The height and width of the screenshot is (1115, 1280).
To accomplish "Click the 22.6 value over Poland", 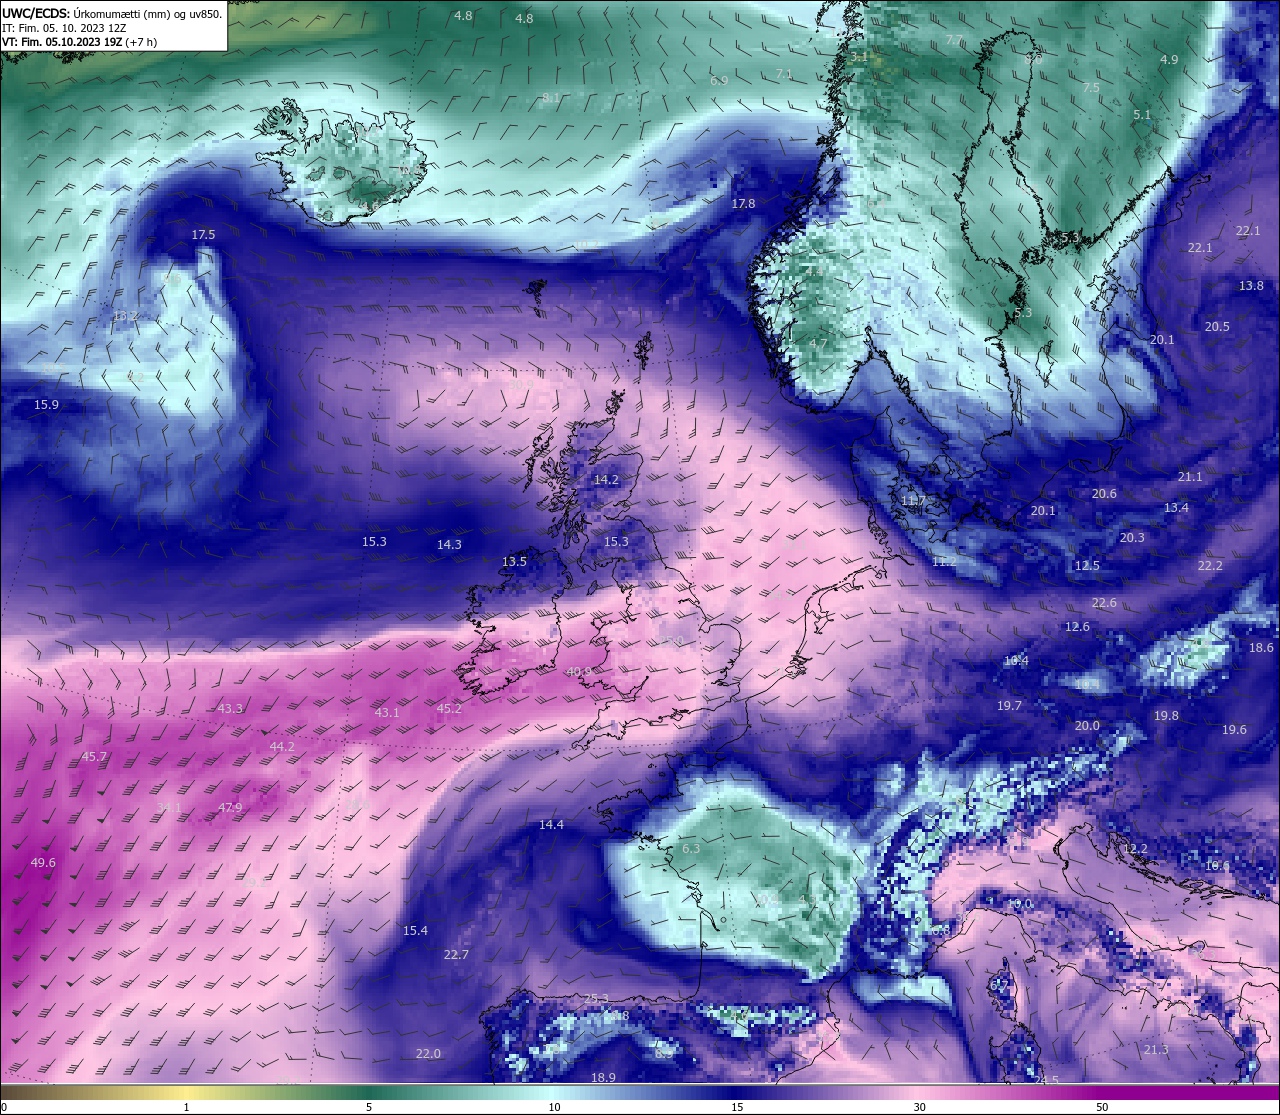I will (1104, 602).
